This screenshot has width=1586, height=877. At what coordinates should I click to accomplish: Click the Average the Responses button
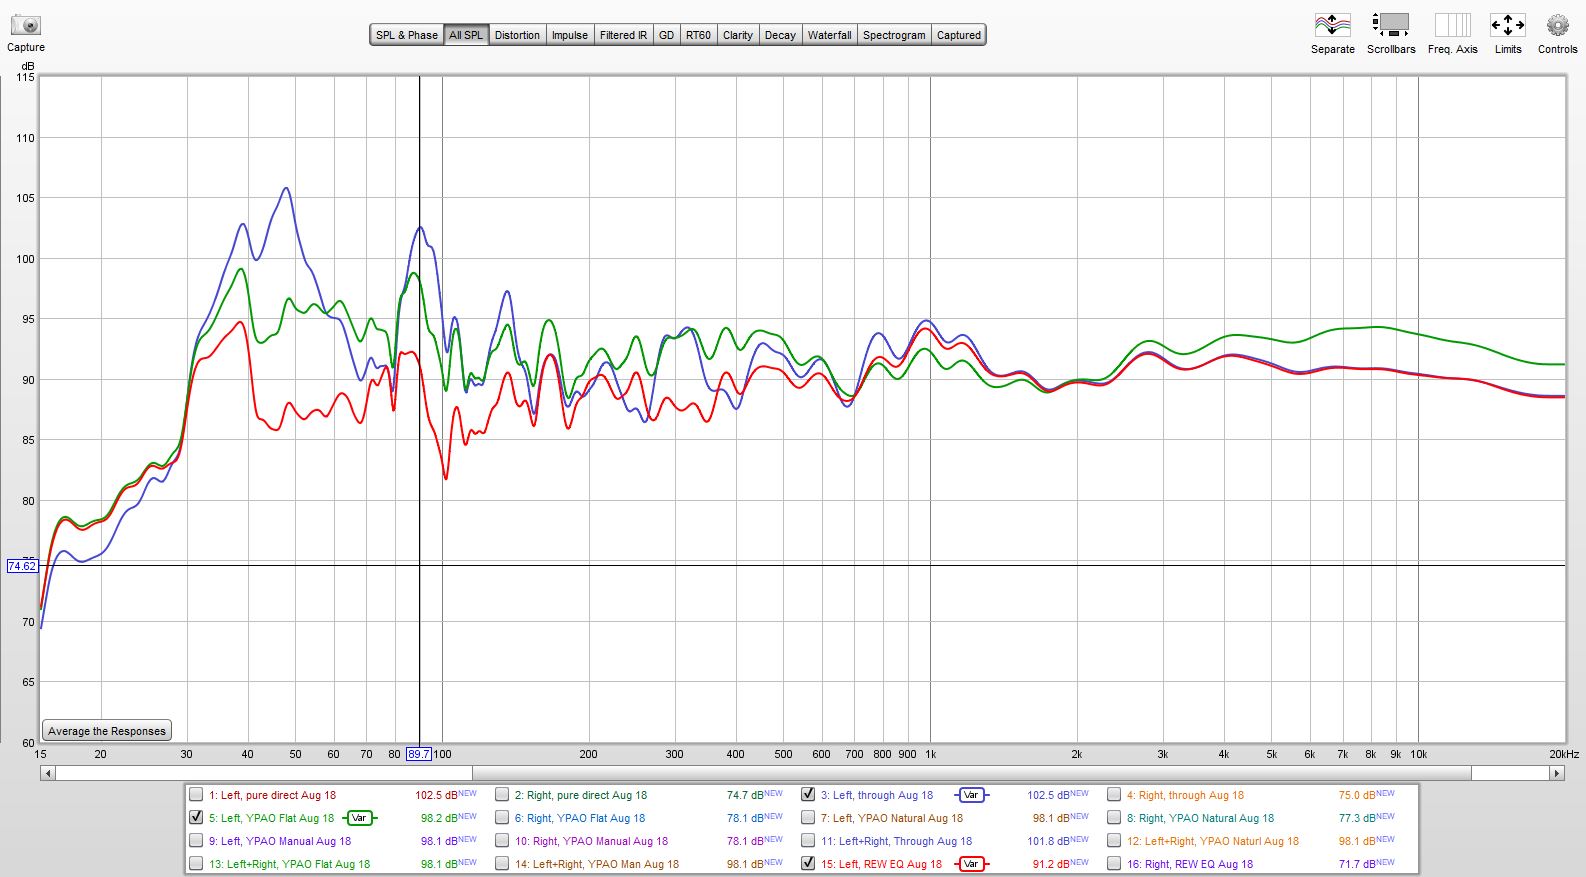pos(107,731)
